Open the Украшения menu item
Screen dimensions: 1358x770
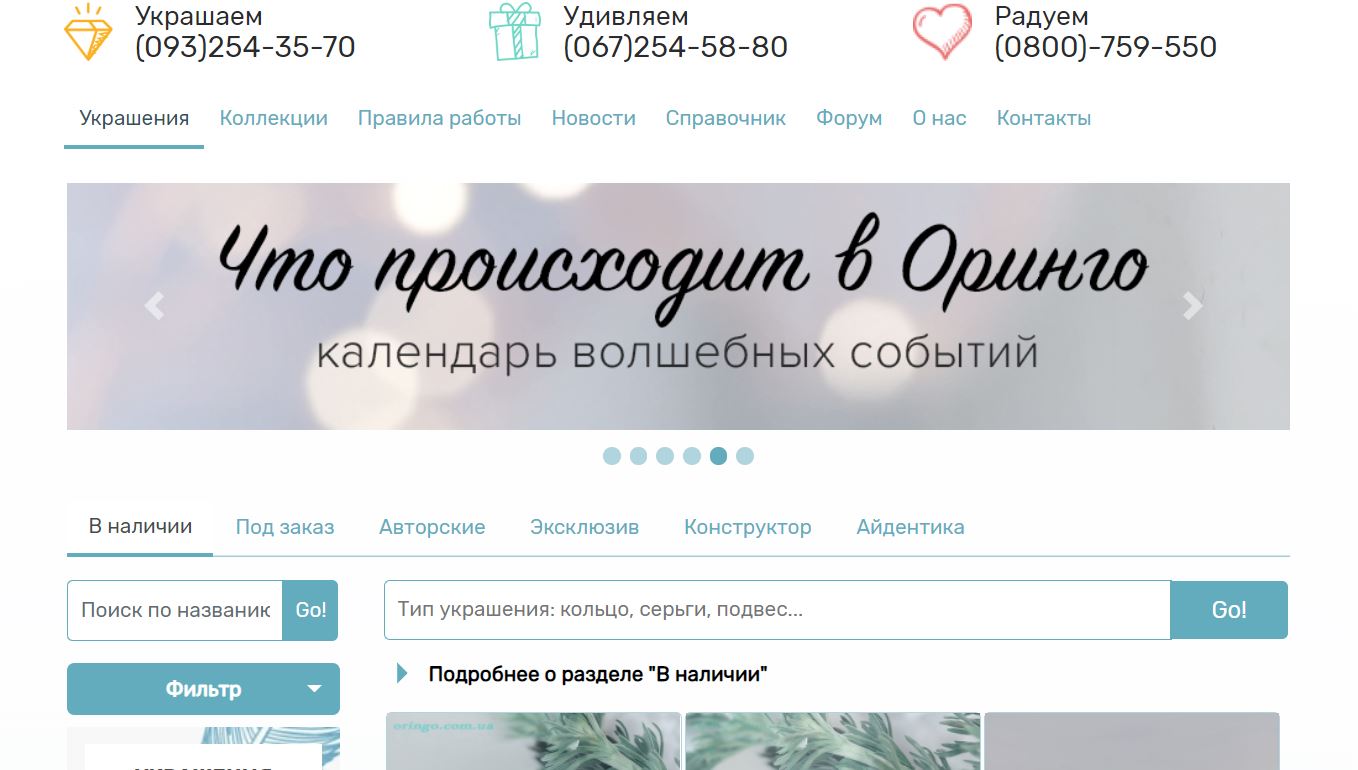tap(134, 118)
